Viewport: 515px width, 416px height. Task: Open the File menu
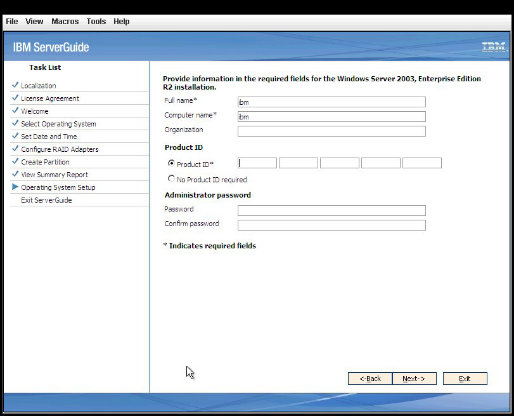(x=12, y=21)
